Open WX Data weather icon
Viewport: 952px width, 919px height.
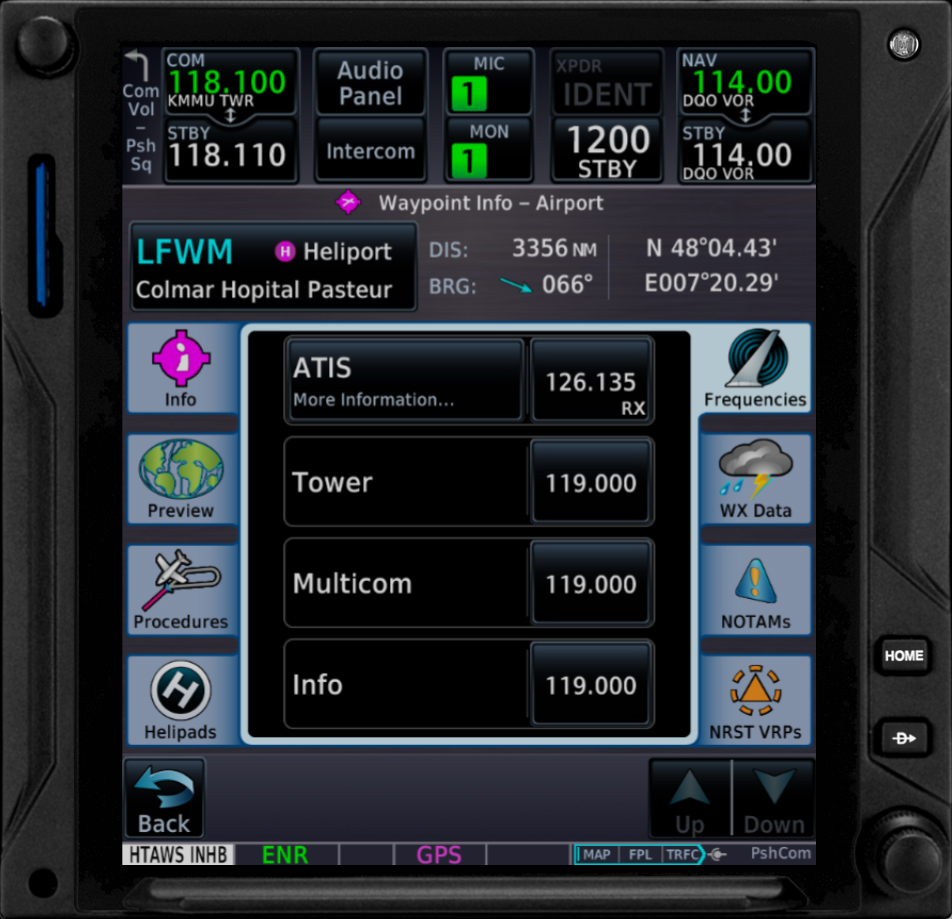pyautogui.click(x=755, y=480)
